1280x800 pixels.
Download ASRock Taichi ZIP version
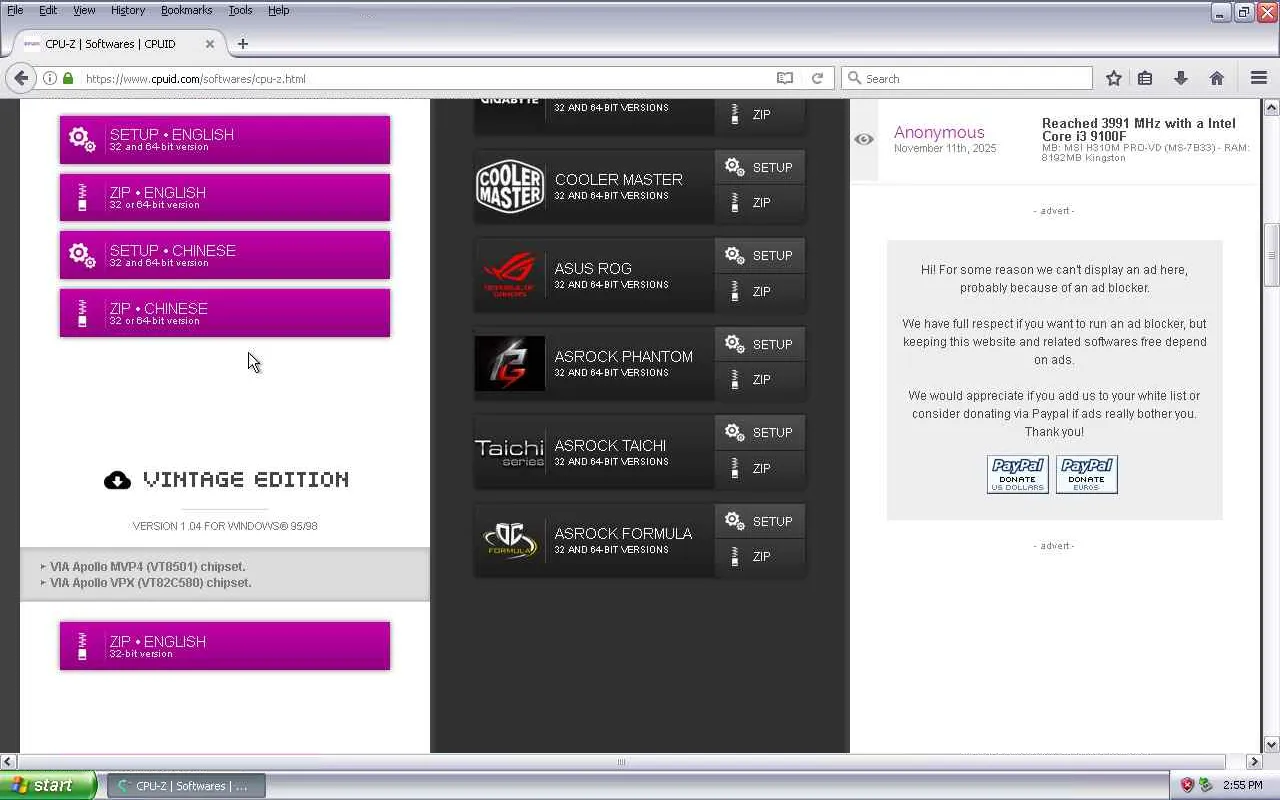point(760,468)
